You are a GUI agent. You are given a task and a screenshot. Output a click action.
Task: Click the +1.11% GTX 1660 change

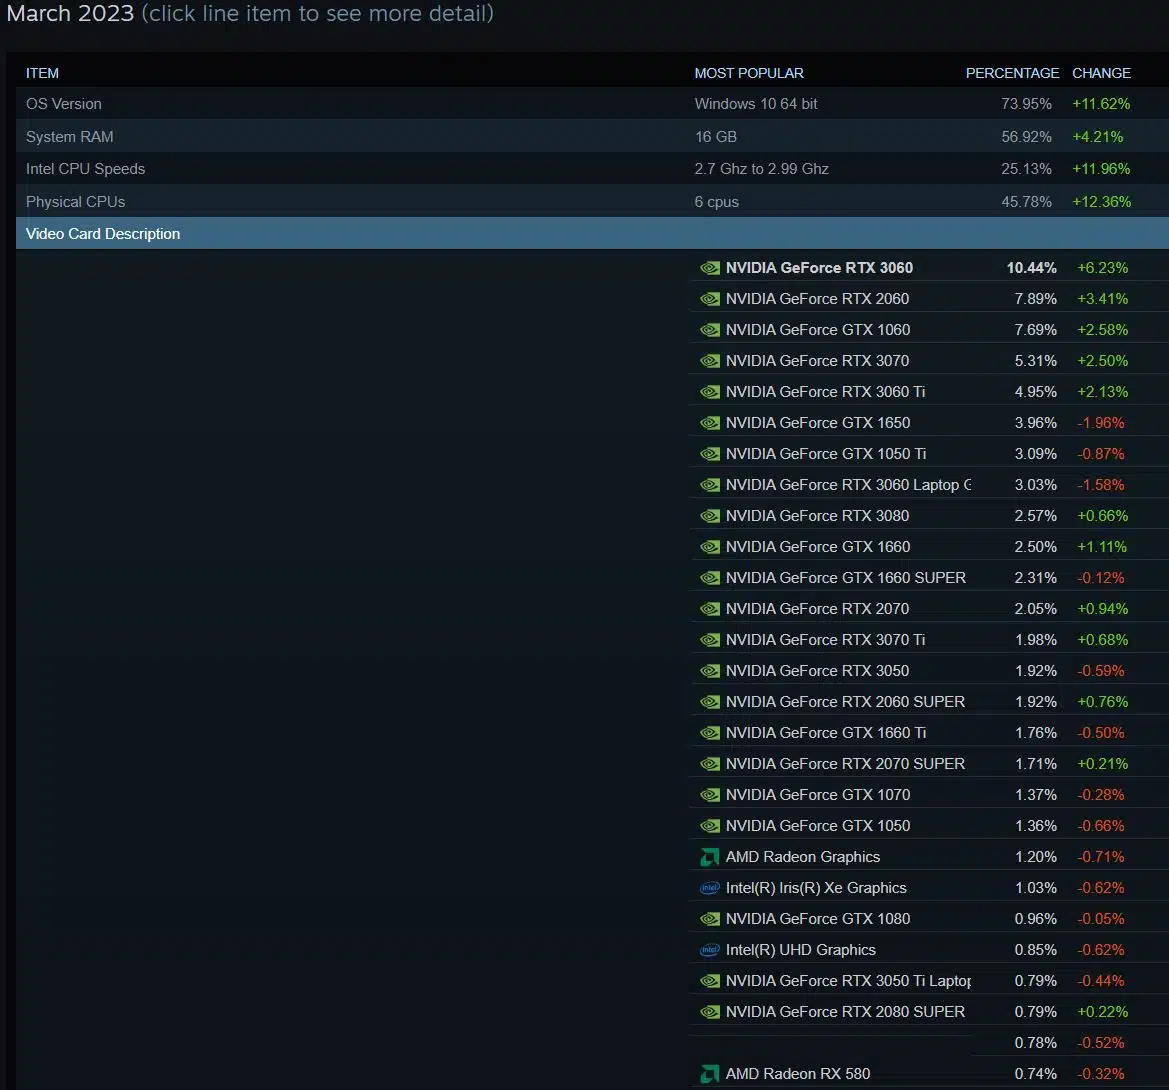pos(1102,547)
